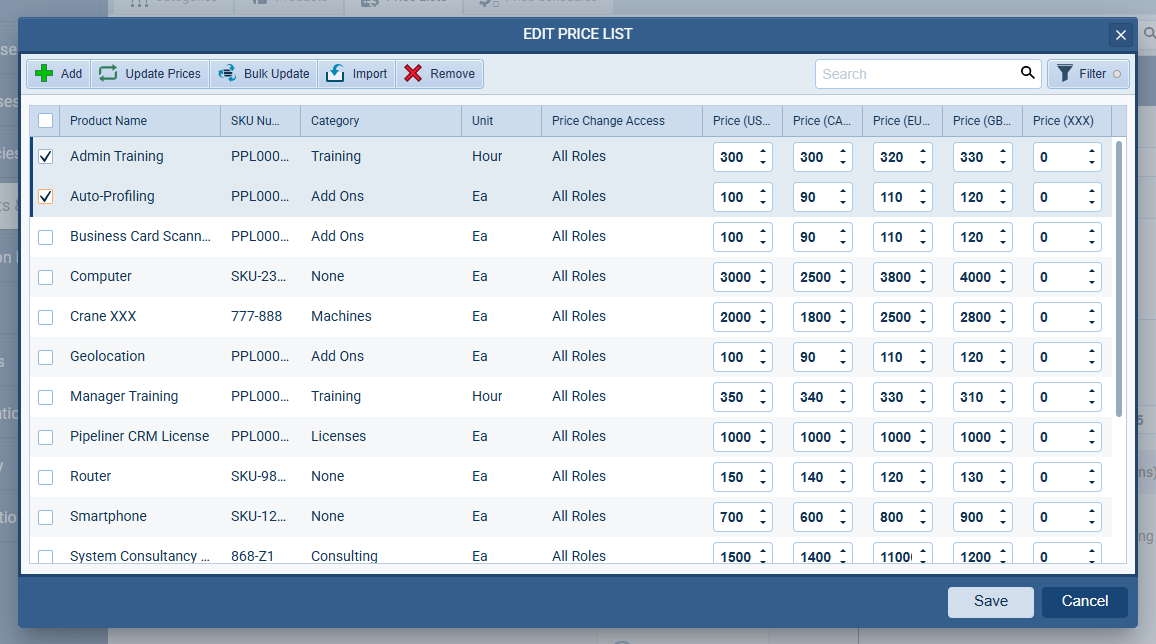Select the Update Prices toolbar icon
The width and height of the screenshot is (1156, 644).
(x=107, y=73)
